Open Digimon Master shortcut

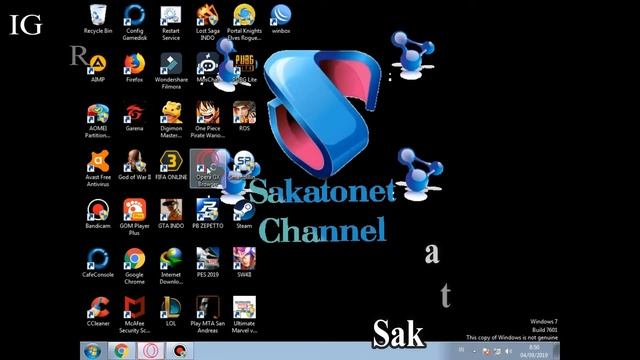point(171,120)
